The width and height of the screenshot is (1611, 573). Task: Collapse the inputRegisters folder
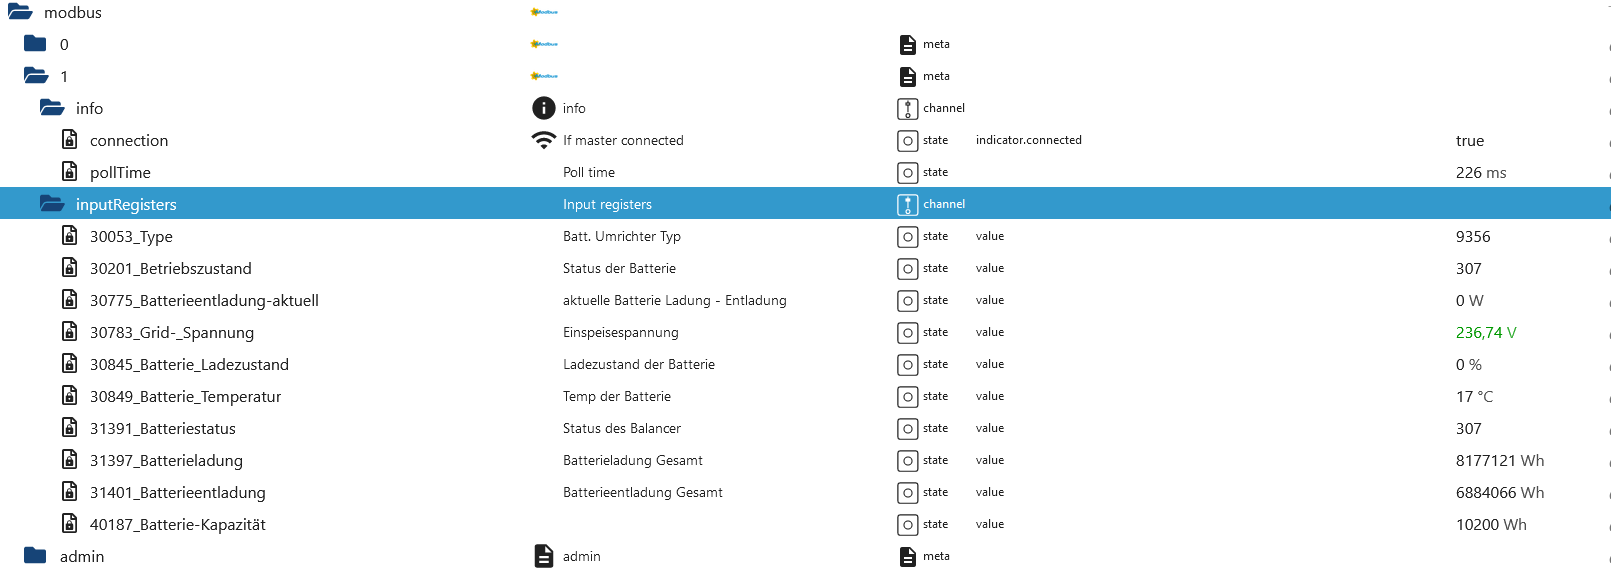(52, 204)
